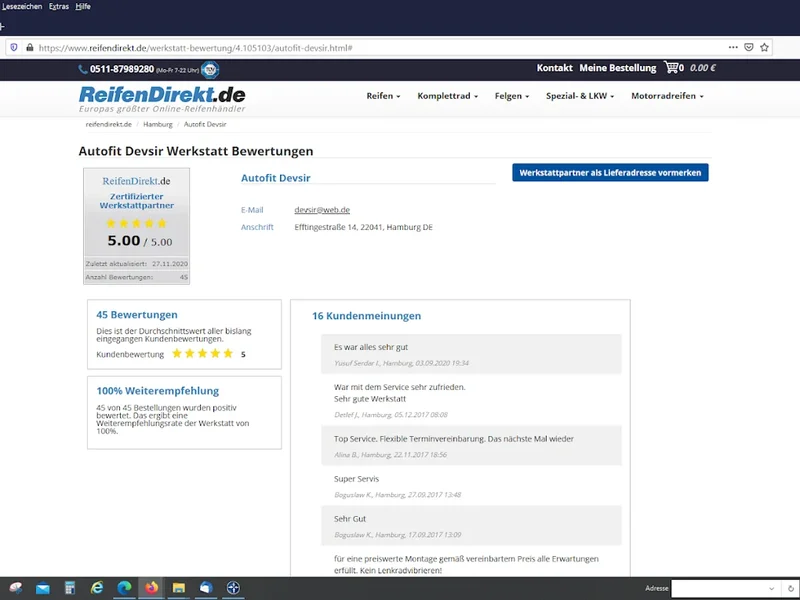The image size is (800, 600).
Task: Expand the Reifen dropdown menu
Action: [383, 96]
